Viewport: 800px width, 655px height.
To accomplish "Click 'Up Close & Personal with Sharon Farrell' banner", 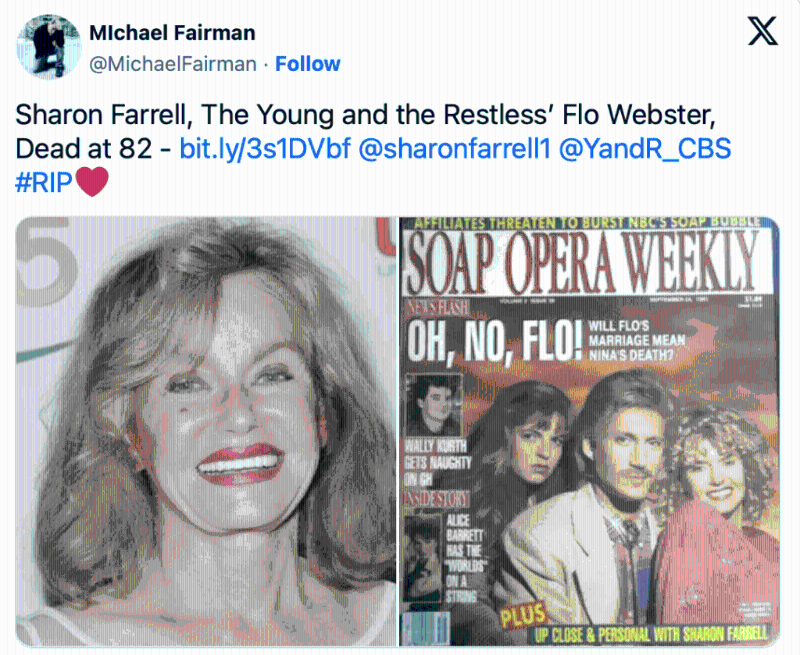I will tap(651, 634).
